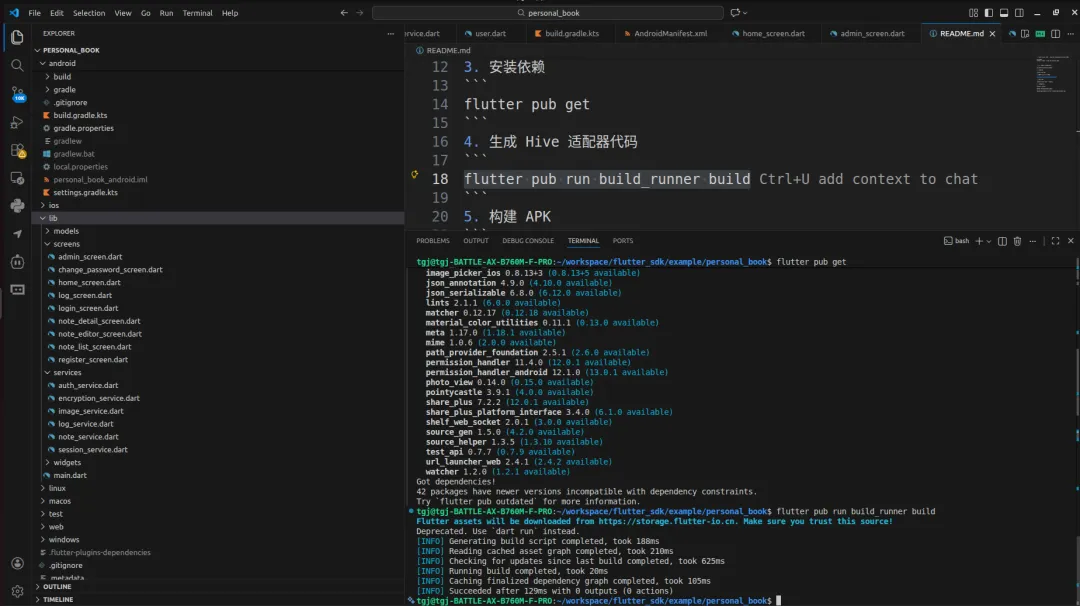
Task: Open the Search view in activity bar
Action: [x=17, y=65]
